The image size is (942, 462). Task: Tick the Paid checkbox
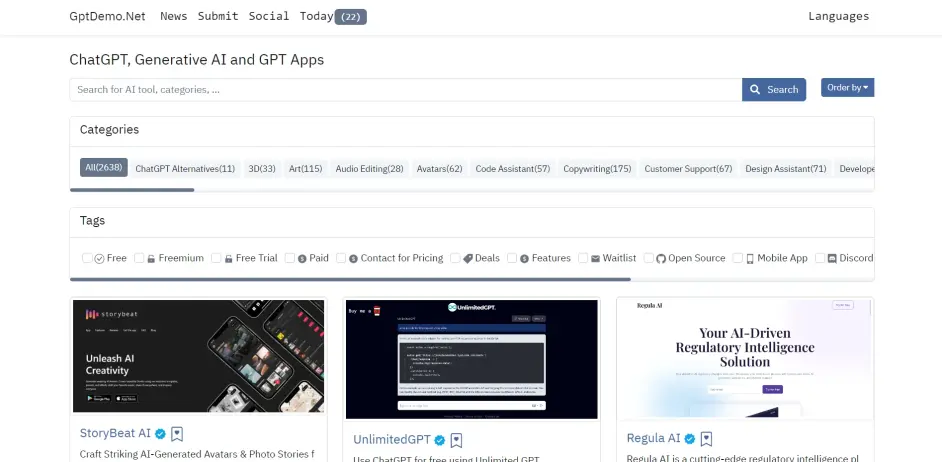290,258
